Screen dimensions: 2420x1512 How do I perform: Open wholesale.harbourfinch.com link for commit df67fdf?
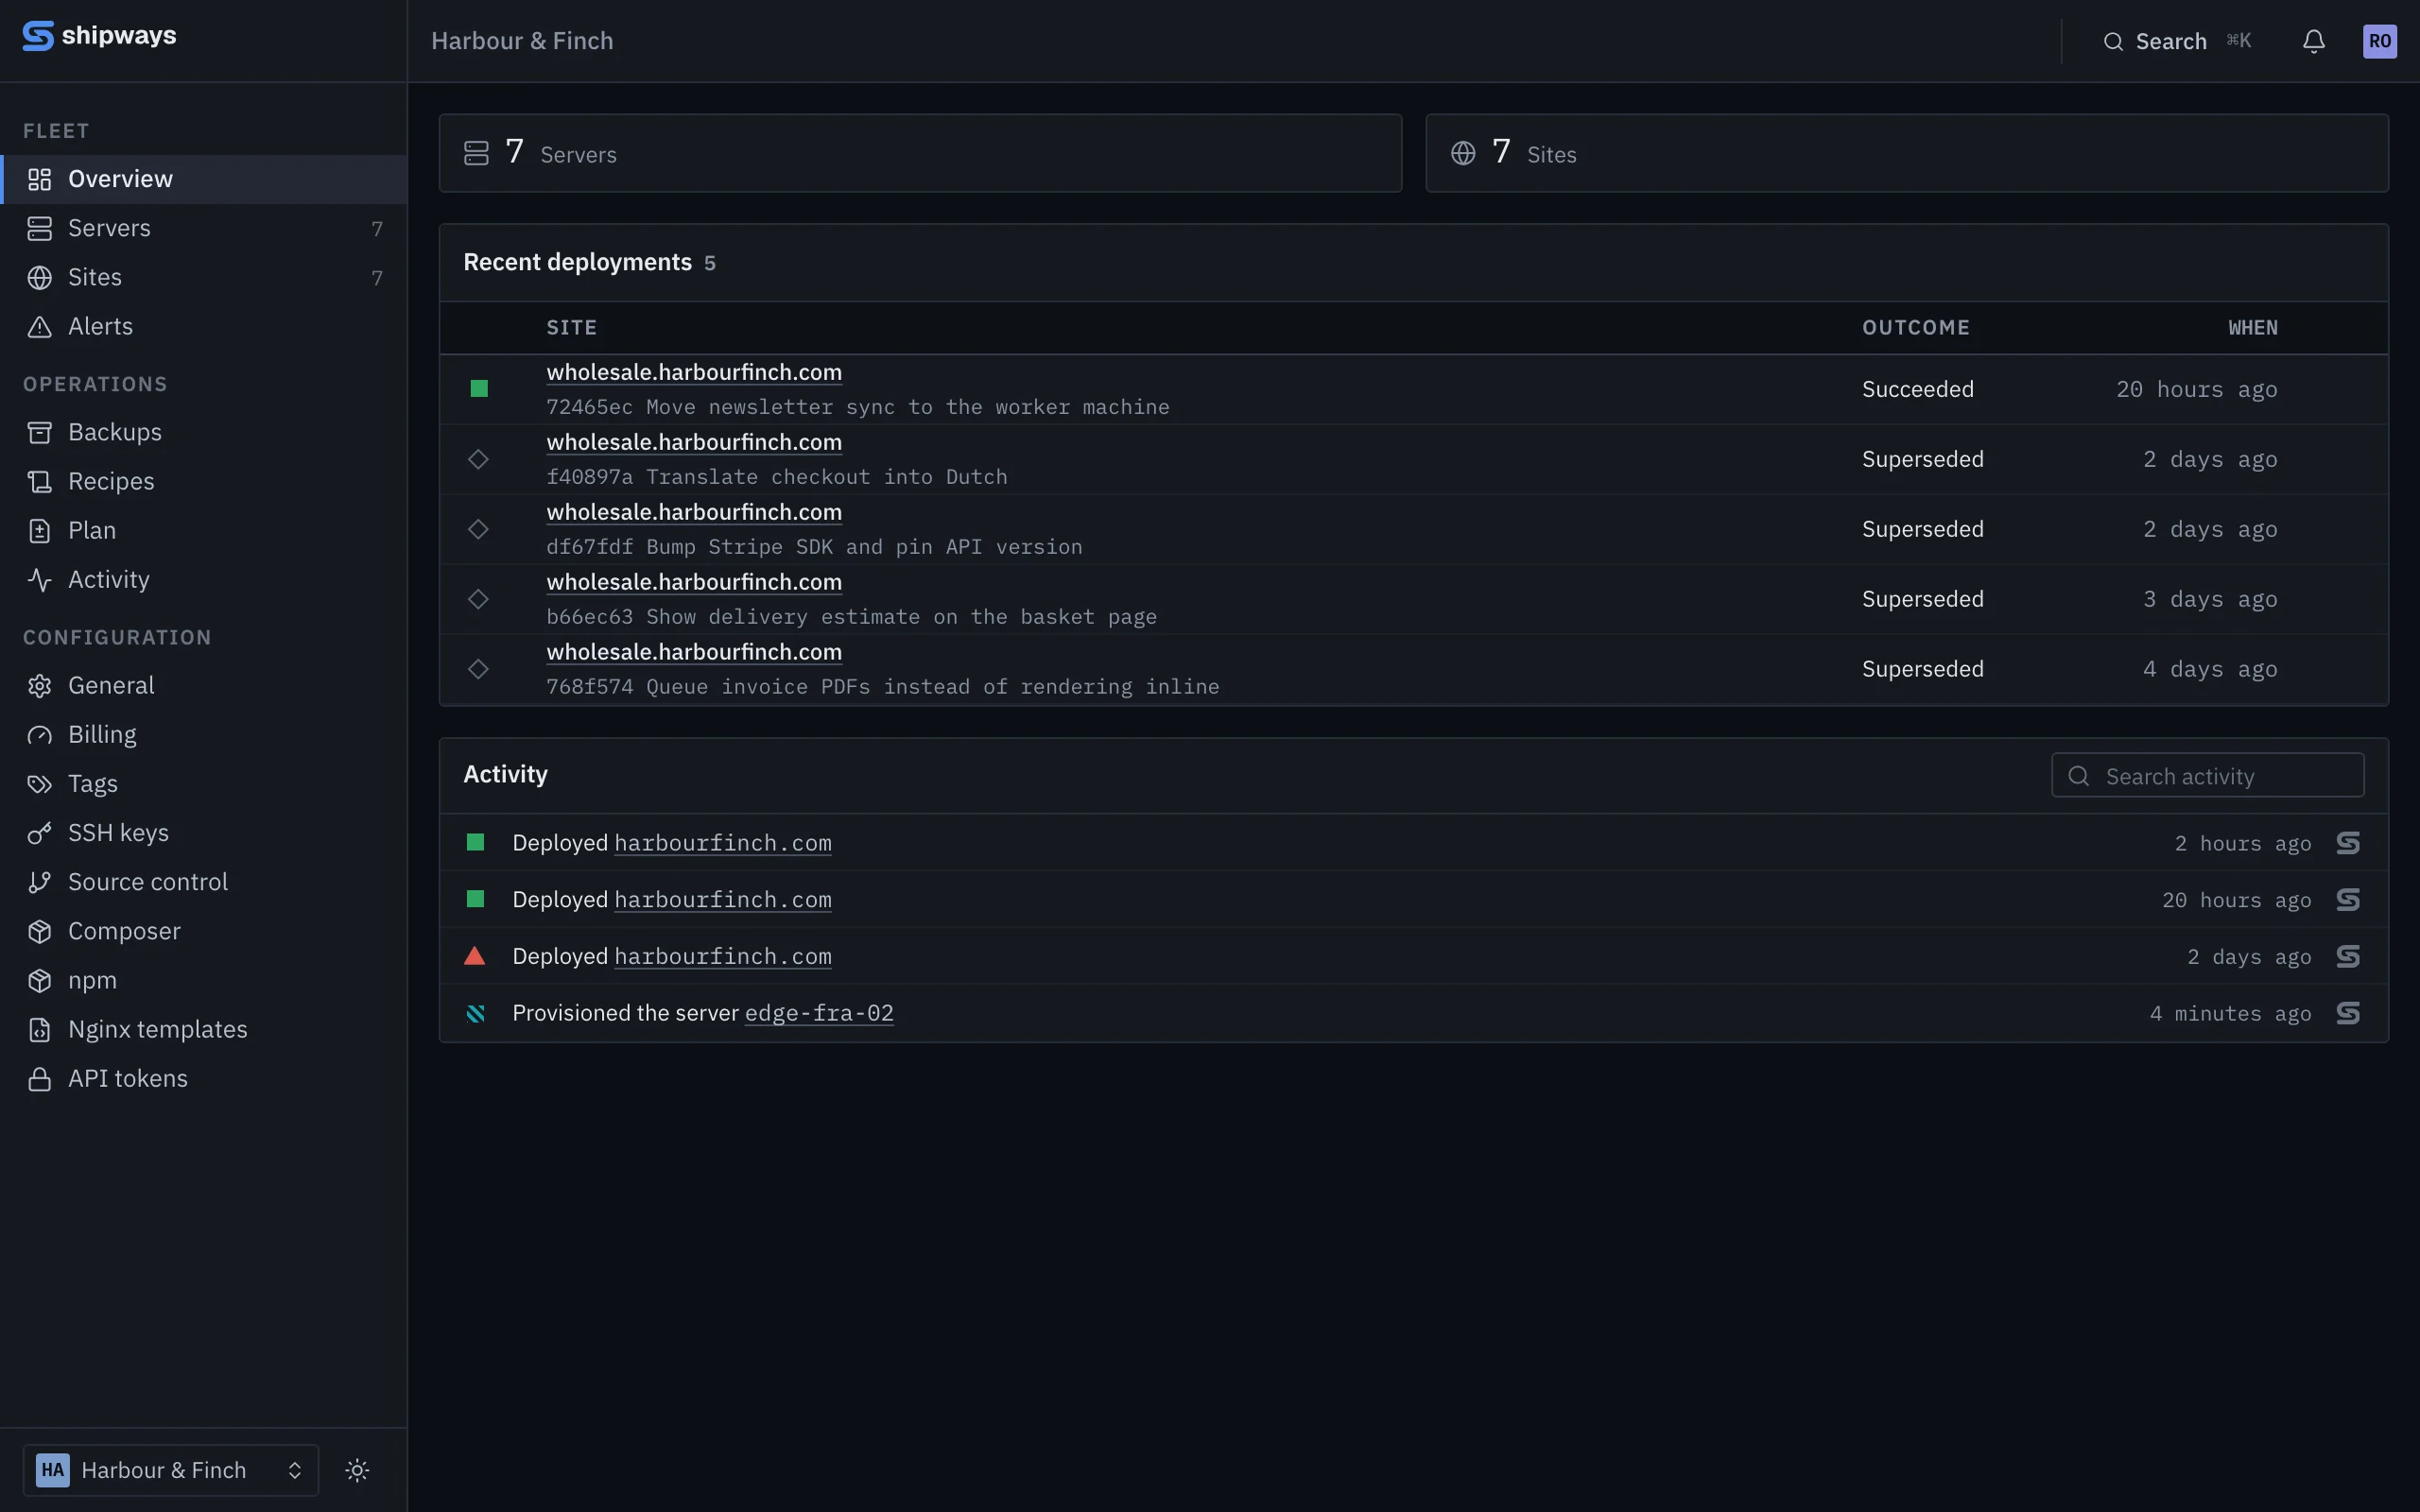coord(694,512)
